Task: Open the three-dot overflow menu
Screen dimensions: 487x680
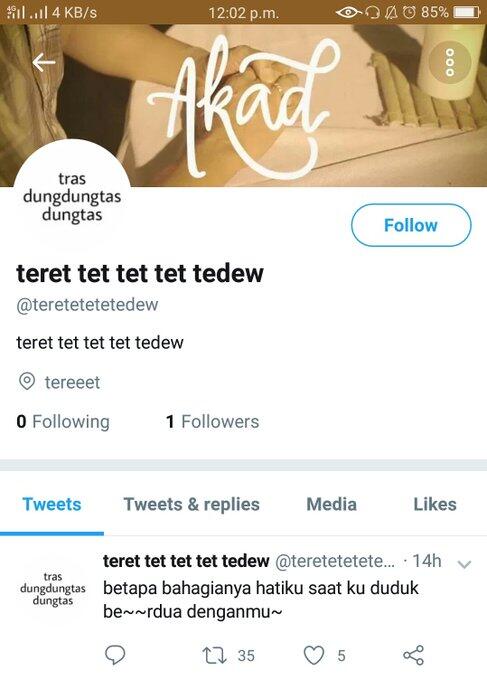Action: [450, 63]
